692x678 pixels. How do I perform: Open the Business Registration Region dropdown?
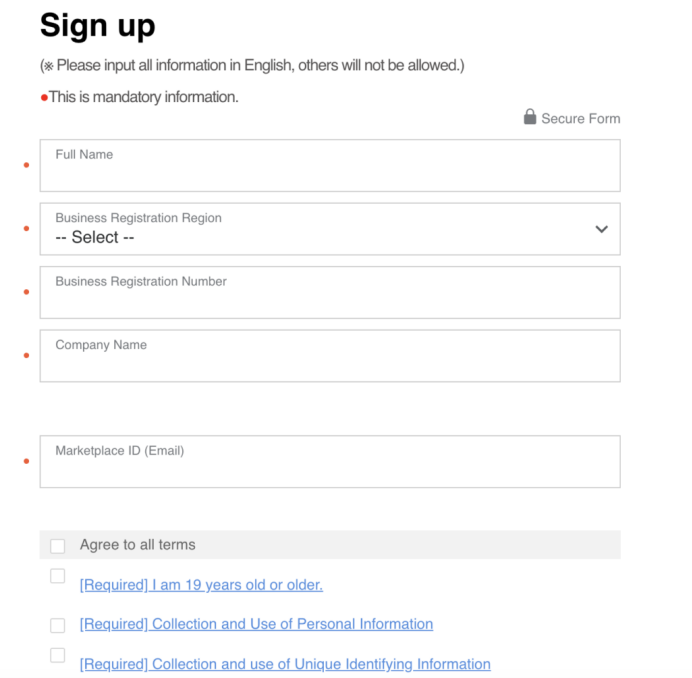point(330,229)
